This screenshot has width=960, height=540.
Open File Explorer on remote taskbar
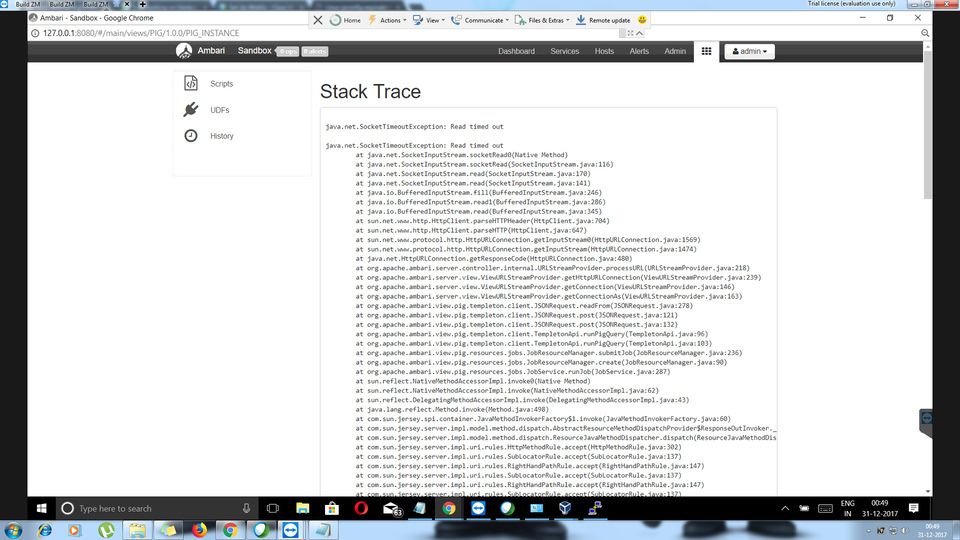pyautogui.click(x=302, y=508)
